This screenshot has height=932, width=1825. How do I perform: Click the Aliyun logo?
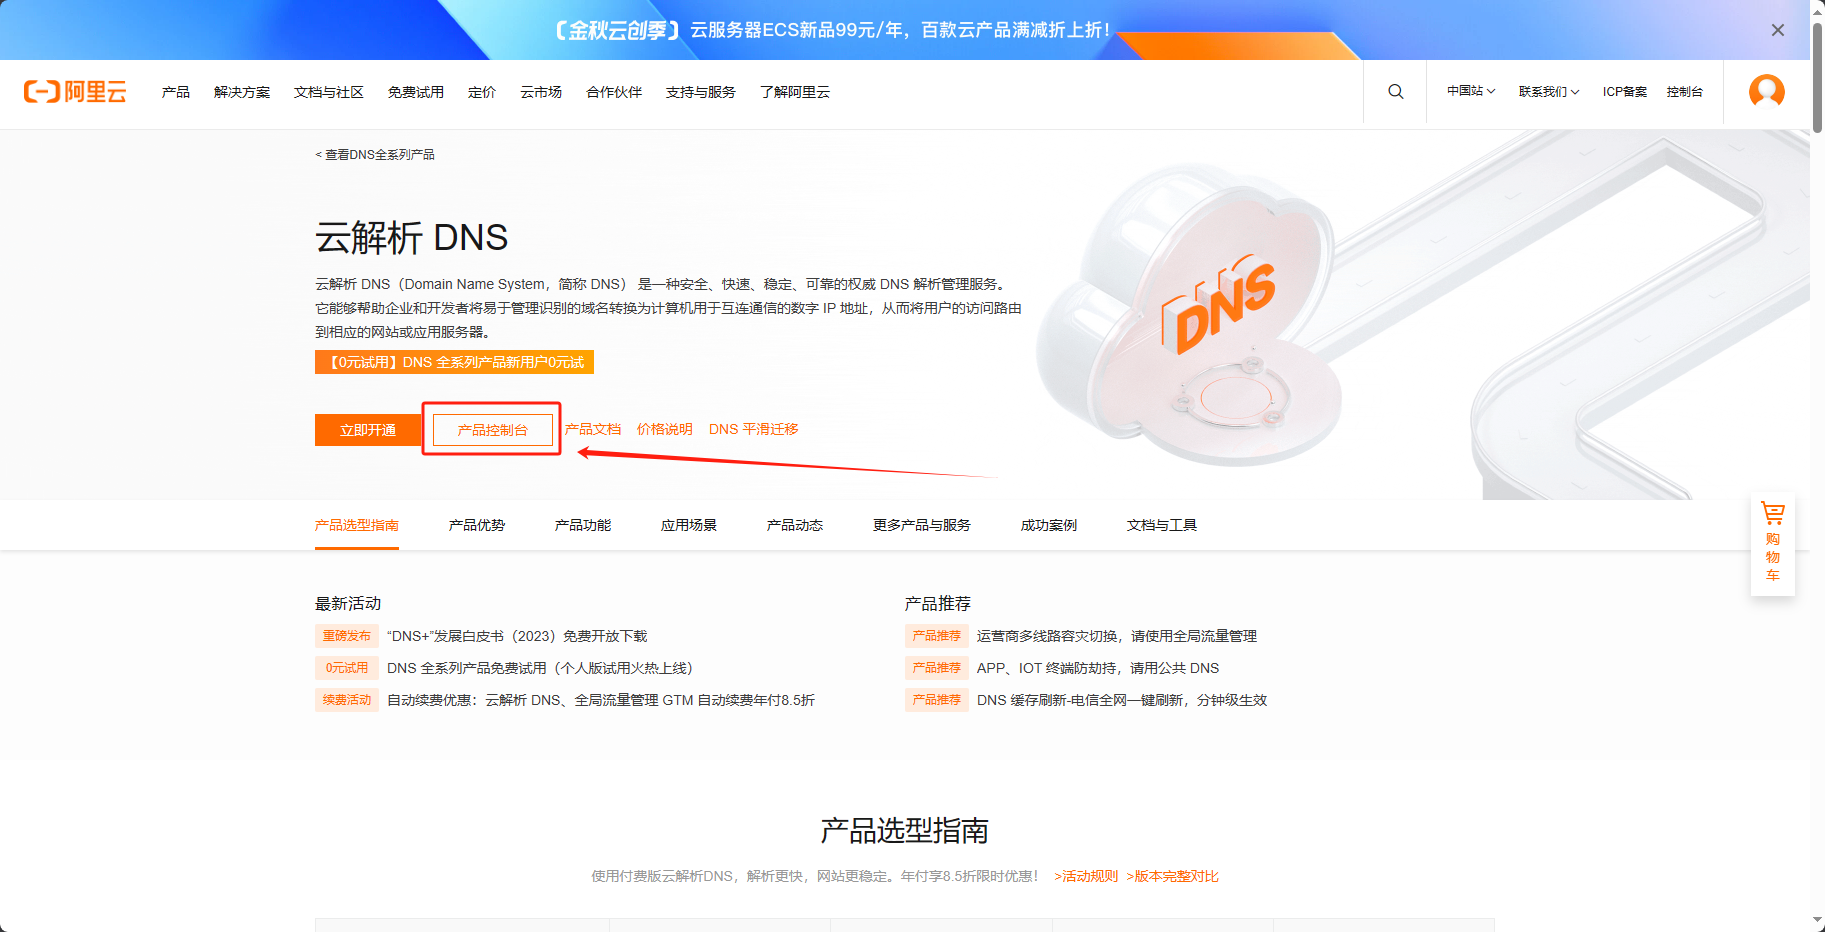[x=75, y=92]
